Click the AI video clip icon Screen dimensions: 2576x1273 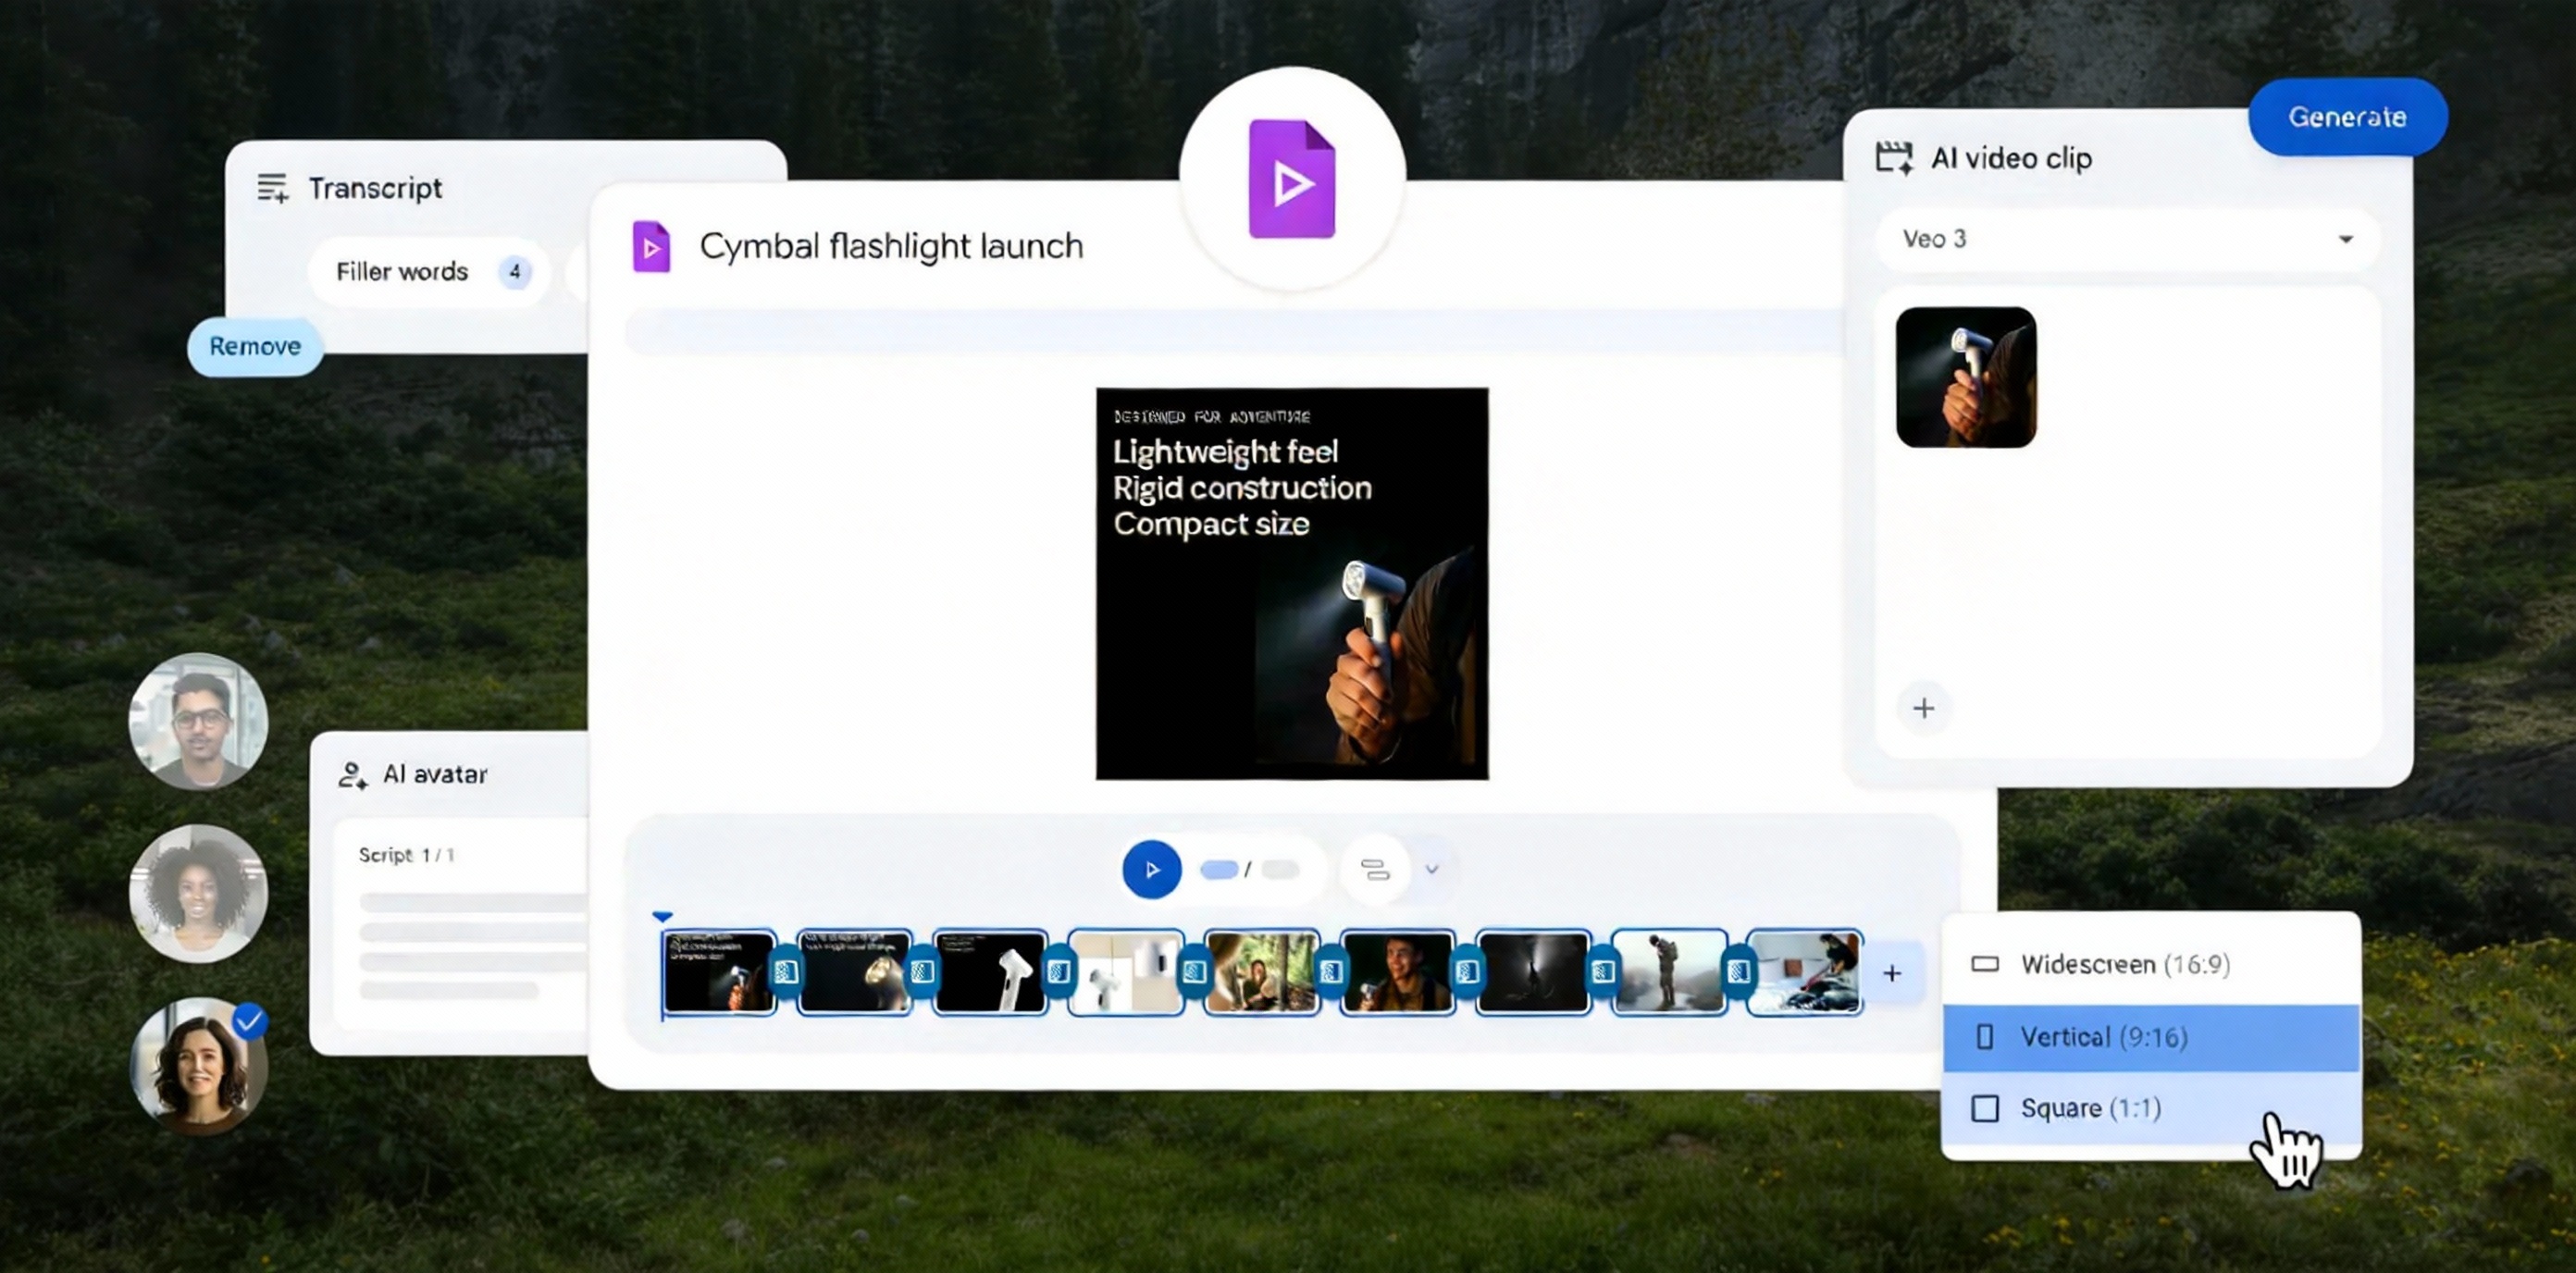(1893, 158)
